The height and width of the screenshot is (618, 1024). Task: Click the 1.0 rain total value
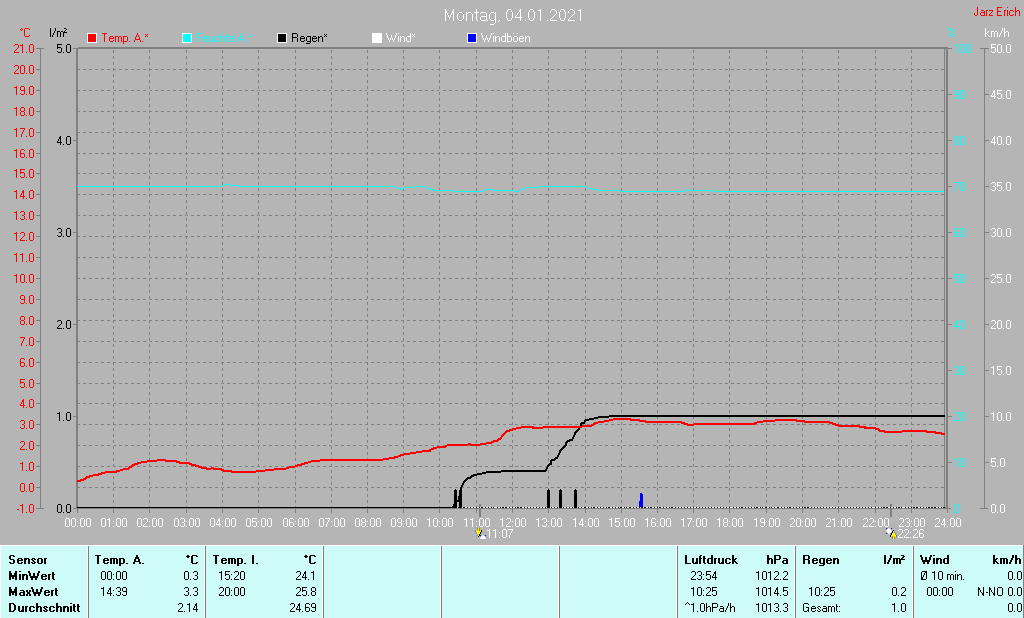click(x=899, y=608)
